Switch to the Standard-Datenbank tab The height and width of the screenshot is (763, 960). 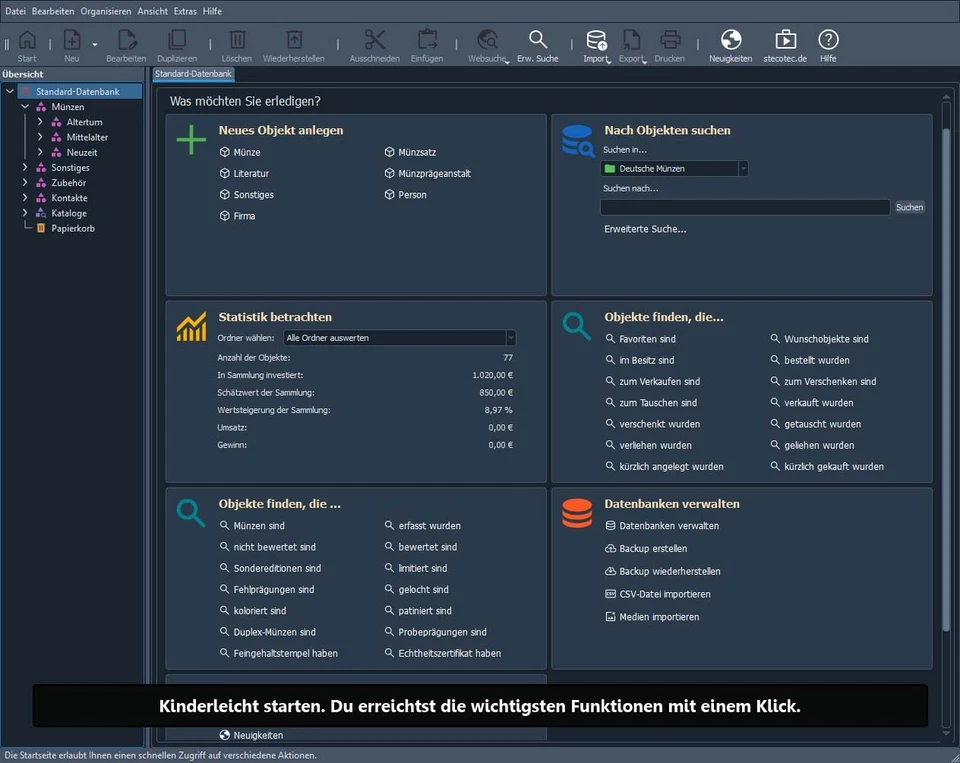193,74
